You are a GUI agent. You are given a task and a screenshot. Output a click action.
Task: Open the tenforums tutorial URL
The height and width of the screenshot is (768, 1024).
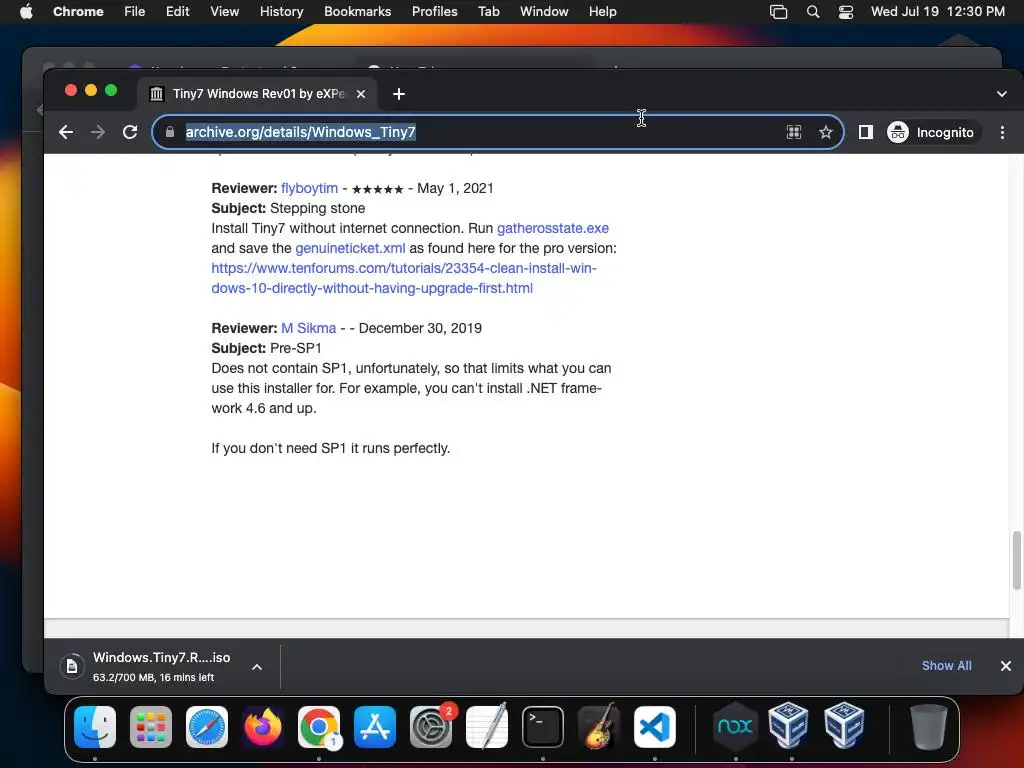[x=404, y=278]
